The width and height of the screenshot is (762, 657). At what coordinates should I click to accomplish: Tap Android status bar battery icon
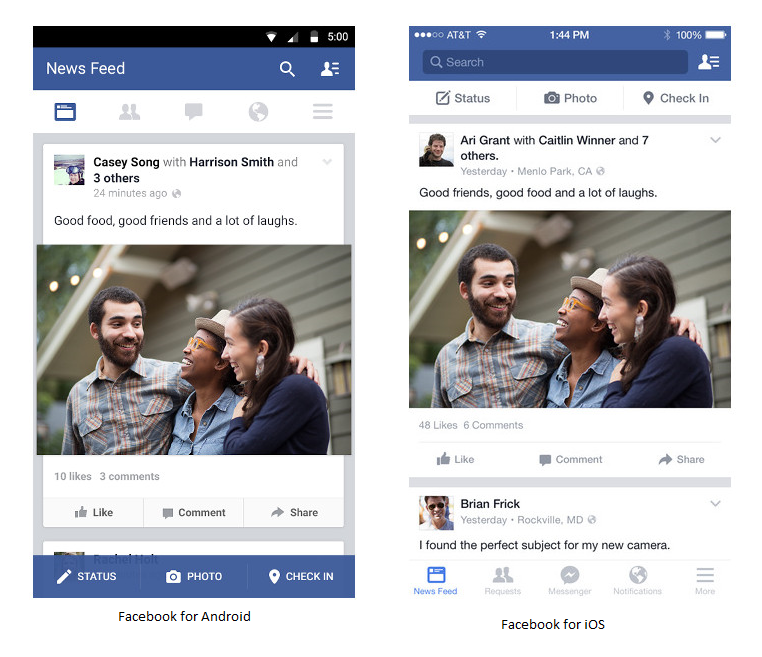(314, 36)
